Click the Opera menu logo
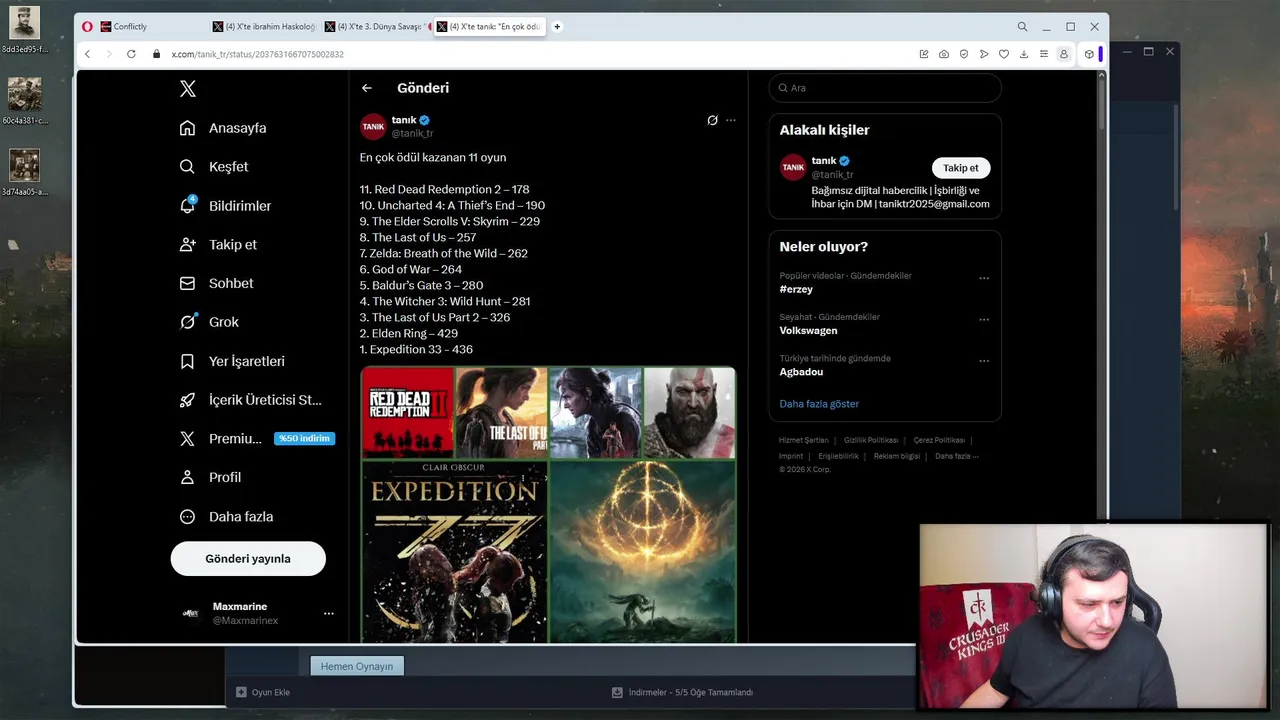The height and width of the screenshot is (720, 1280). [x=87, y=27]
